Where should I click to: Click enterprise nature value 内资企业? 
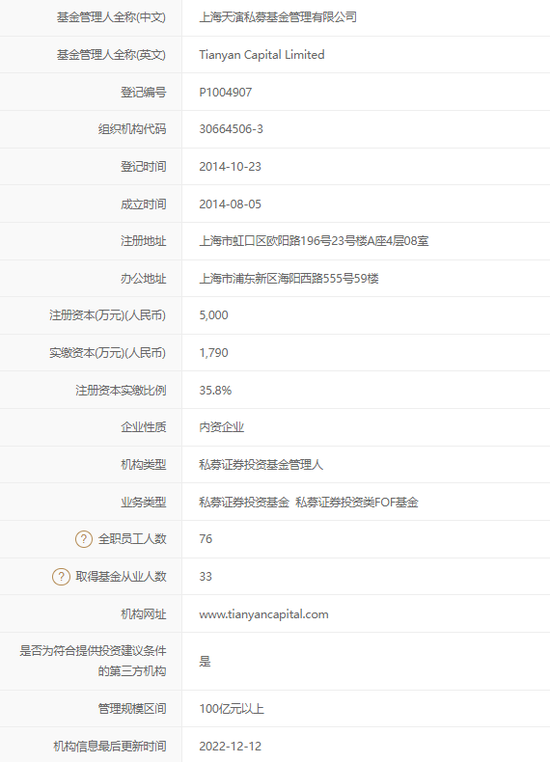[222, 427]
